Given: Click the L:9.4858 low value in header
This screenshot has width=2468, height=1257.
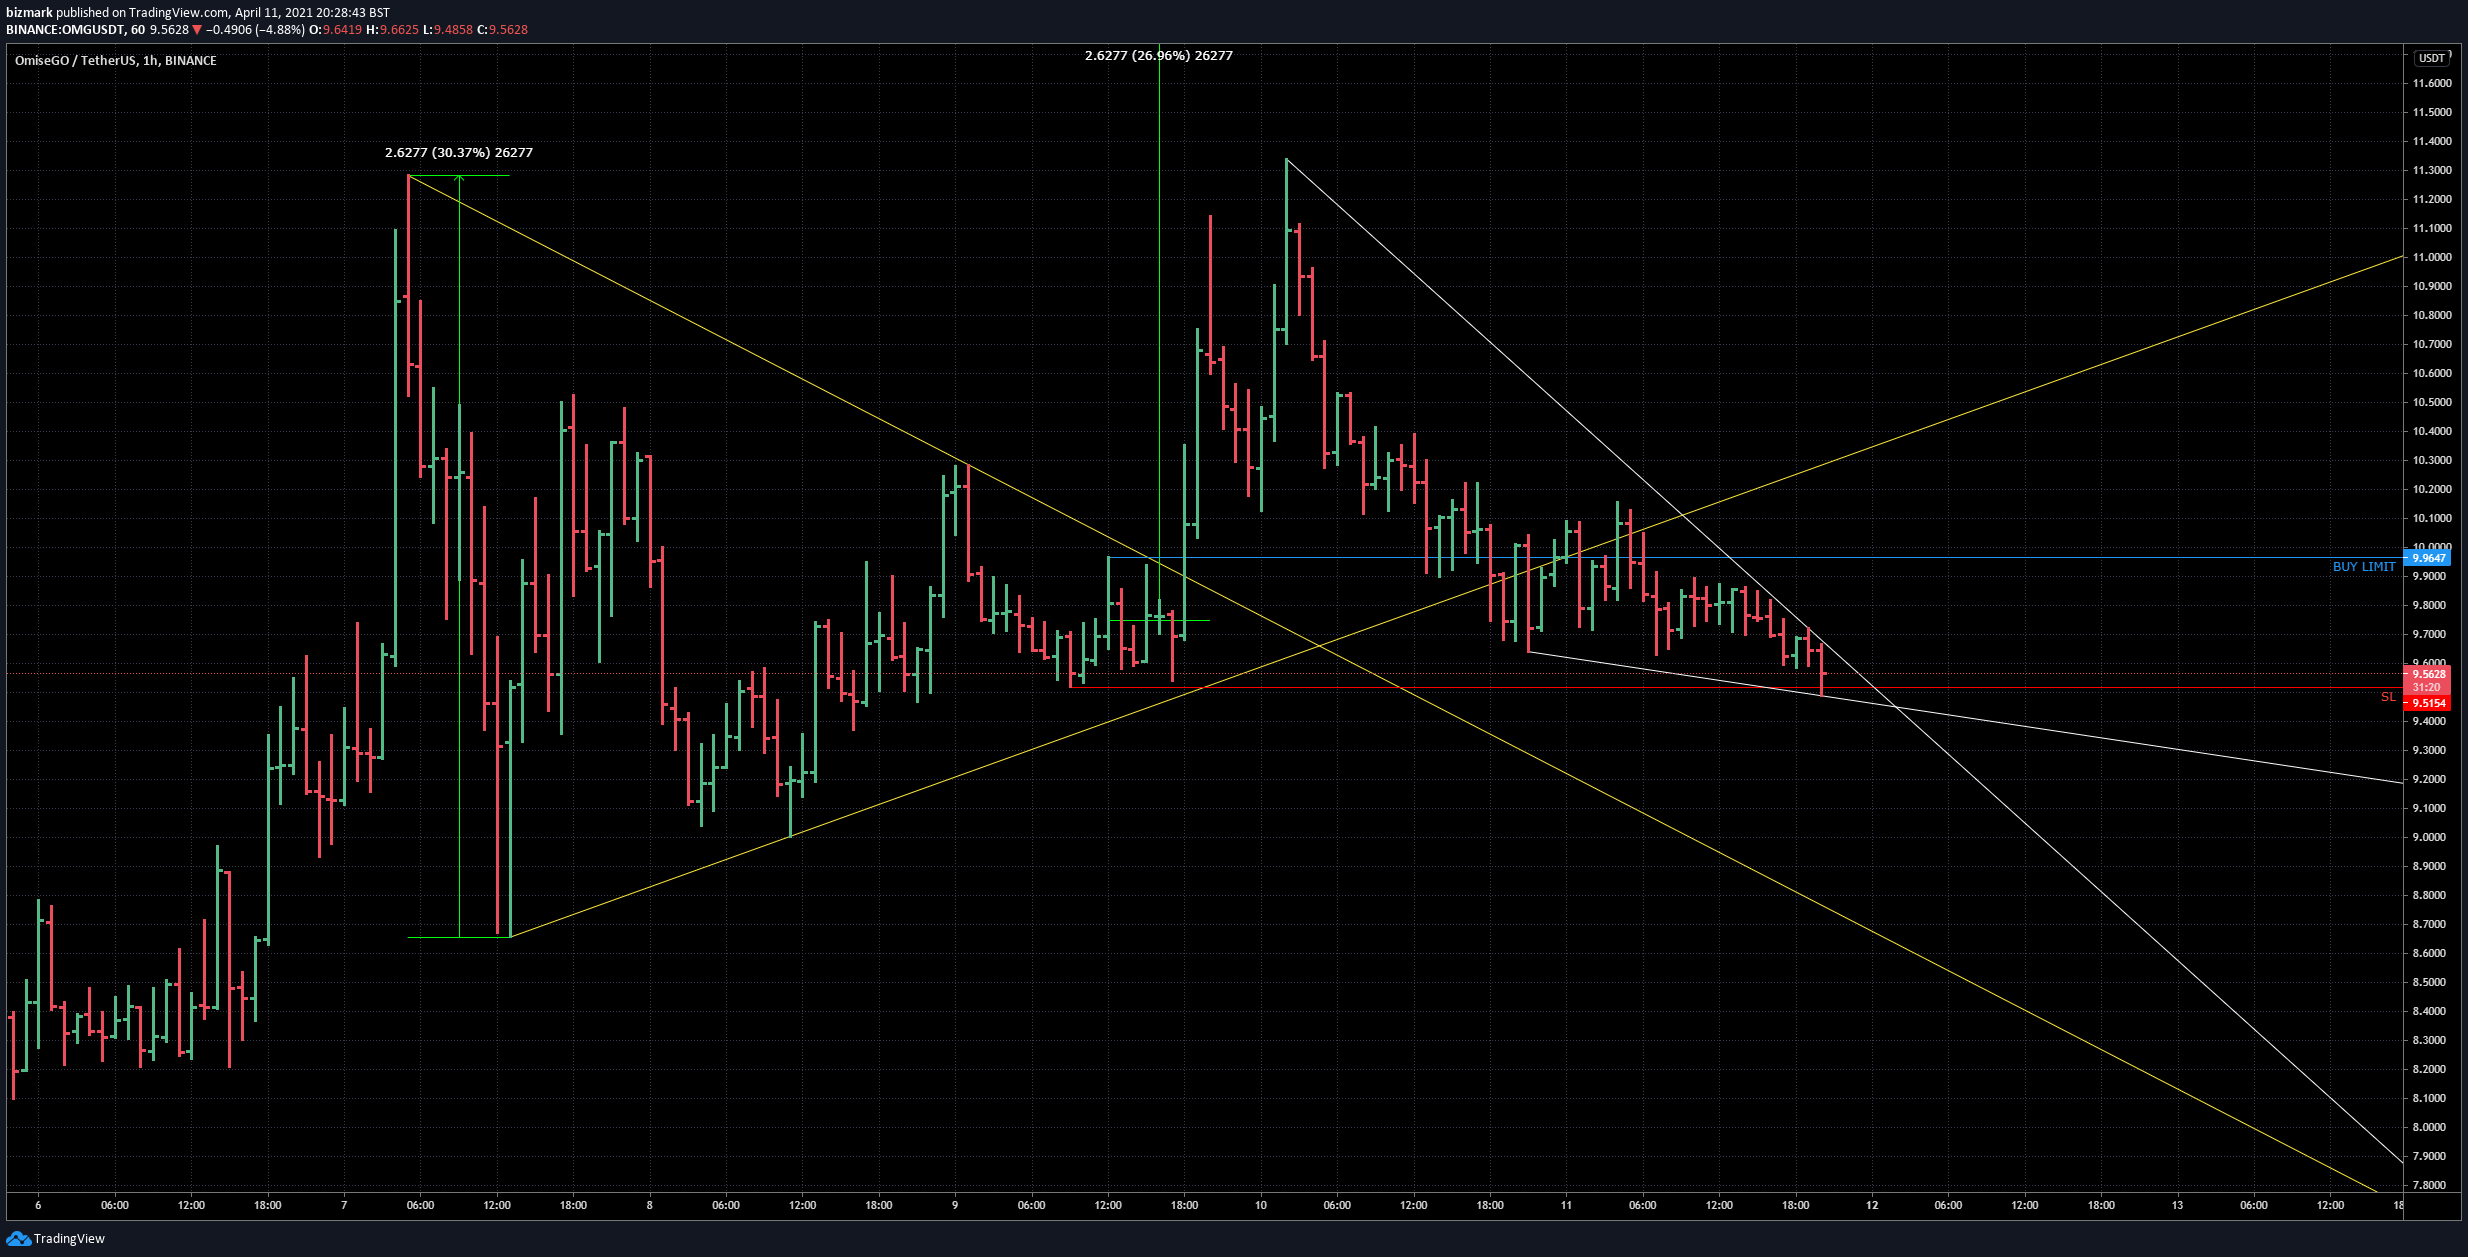Looking at the screenshot, I should click(x=447, y=30).
